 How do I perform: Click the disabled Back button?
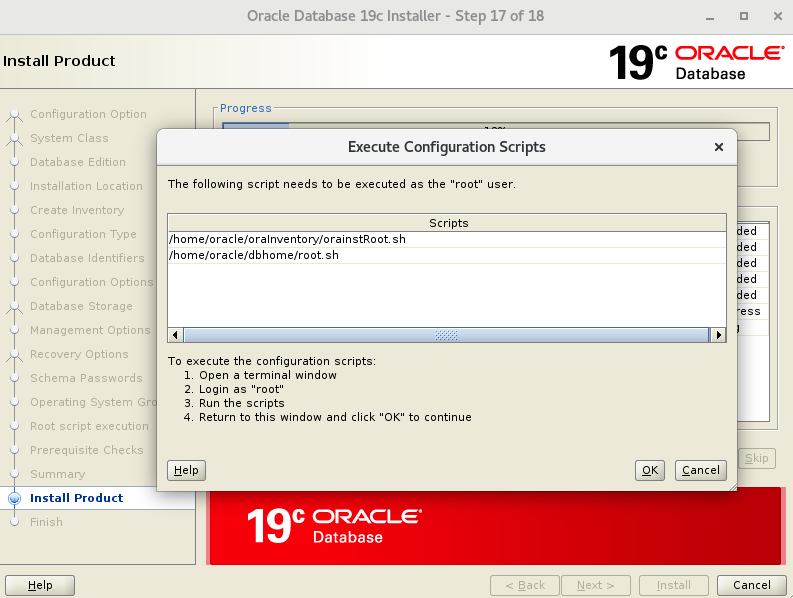(x=525, y=585)
